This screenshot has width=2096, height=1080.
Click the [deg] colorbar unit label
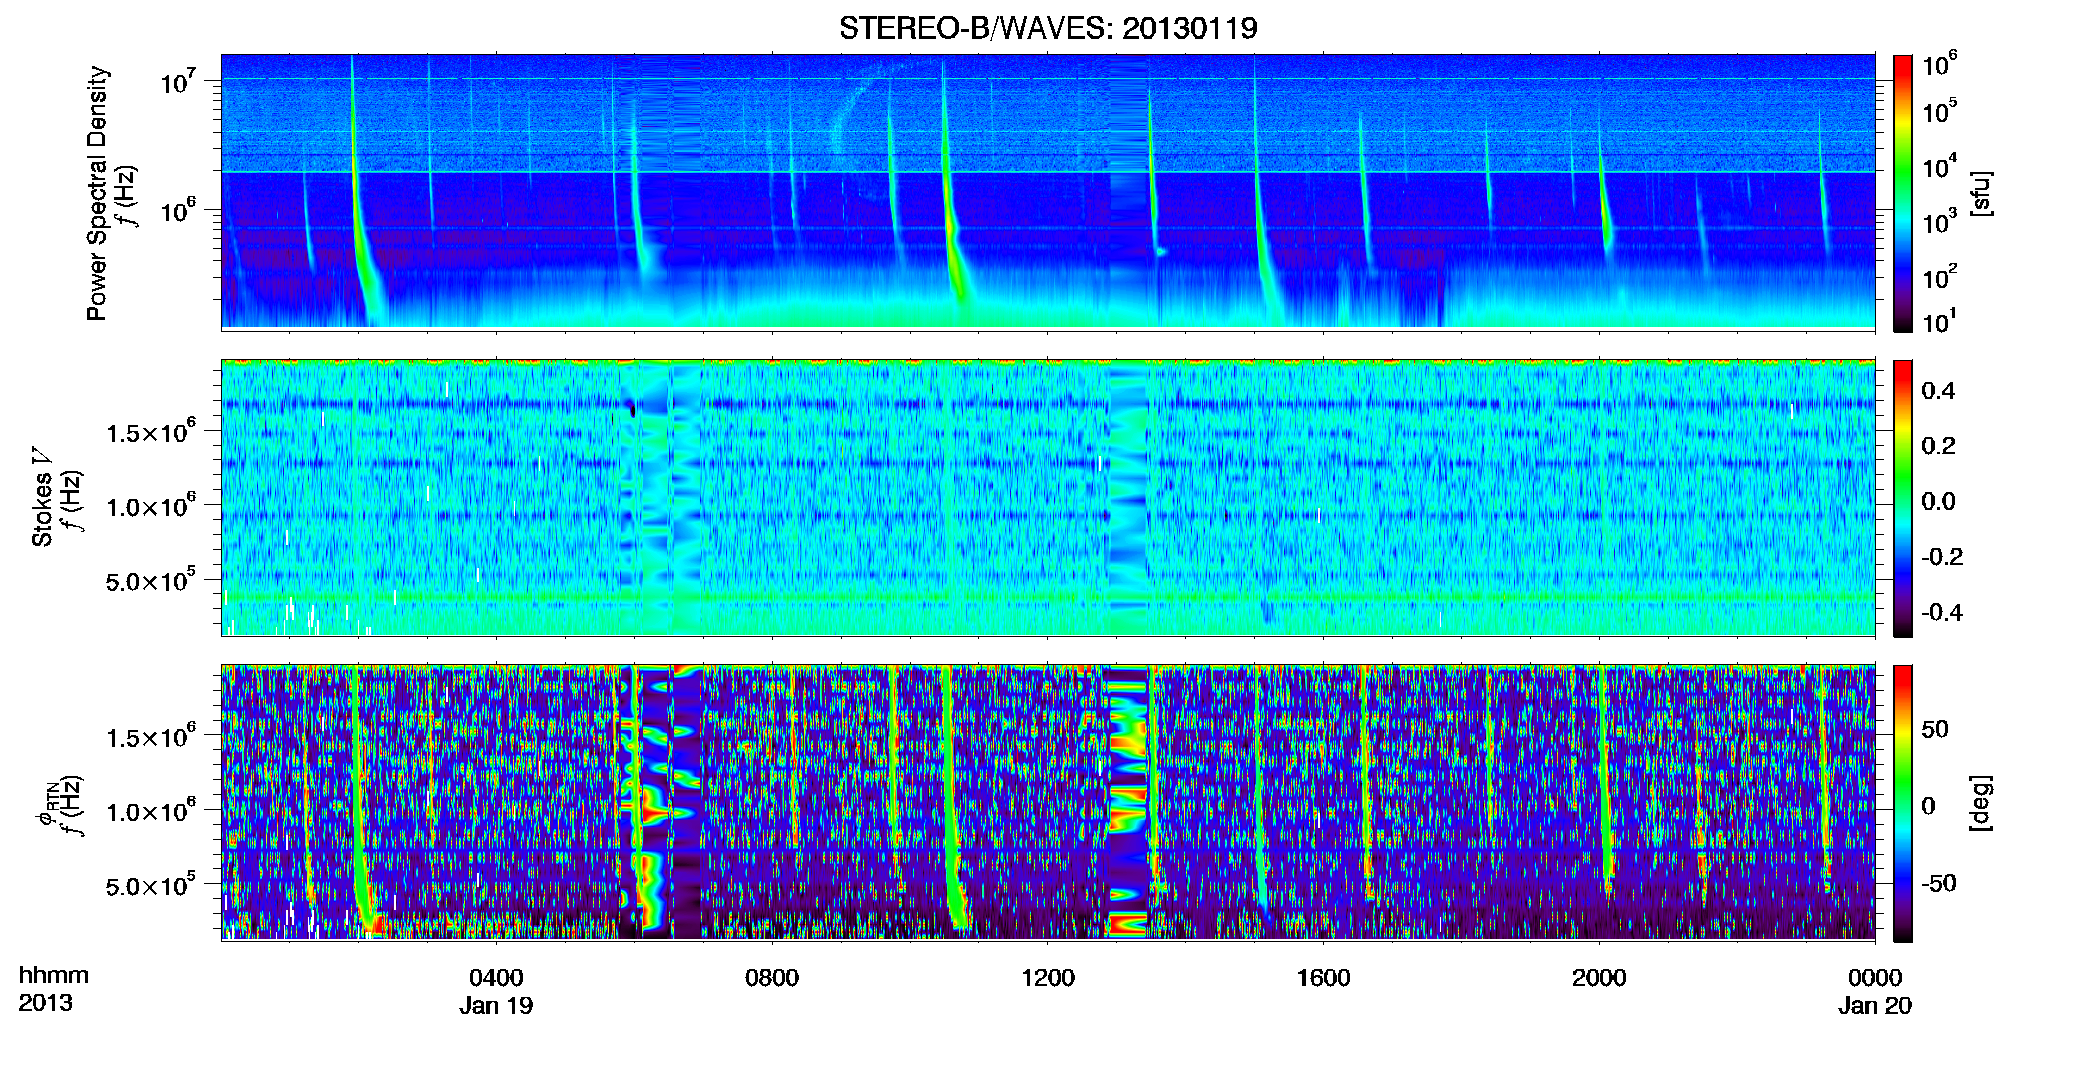(x=1981, y=803)
